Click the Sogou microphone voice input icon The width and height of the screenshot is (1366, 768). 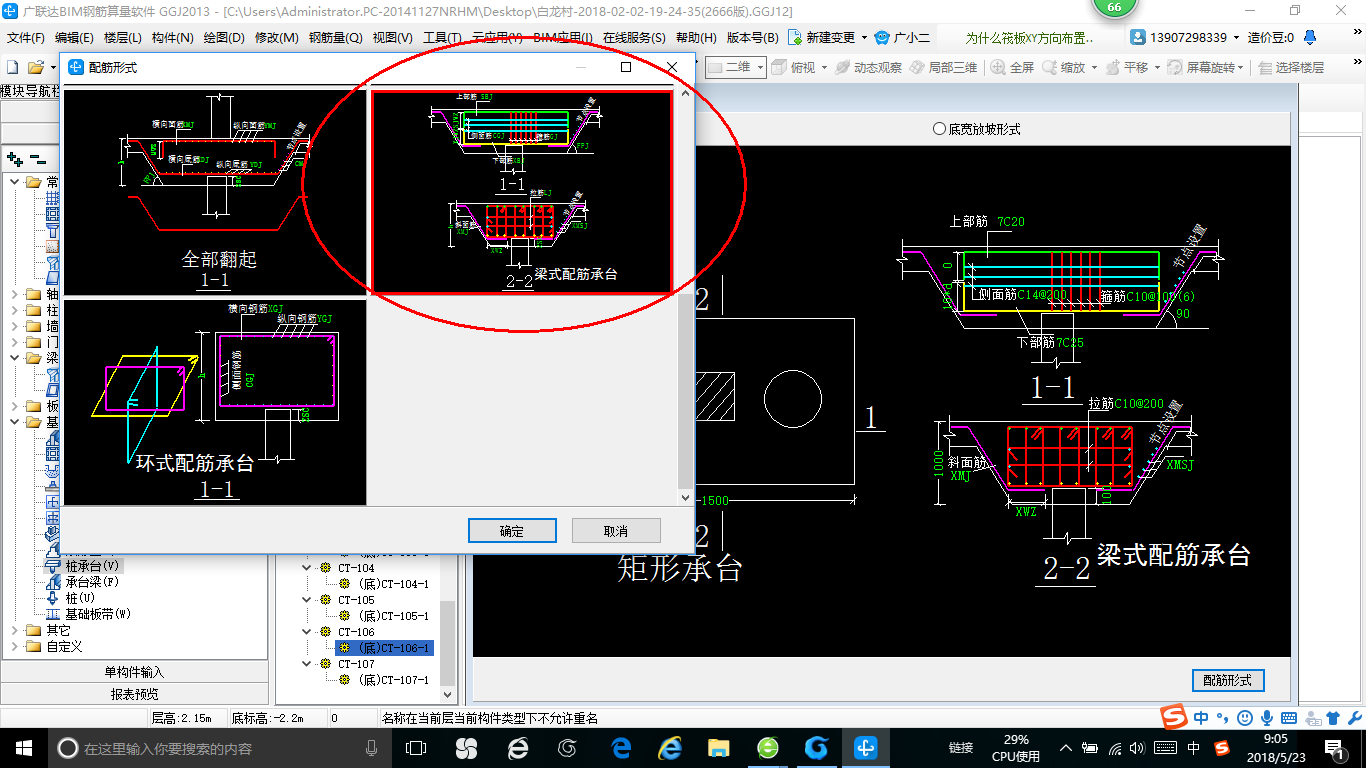1266,718
